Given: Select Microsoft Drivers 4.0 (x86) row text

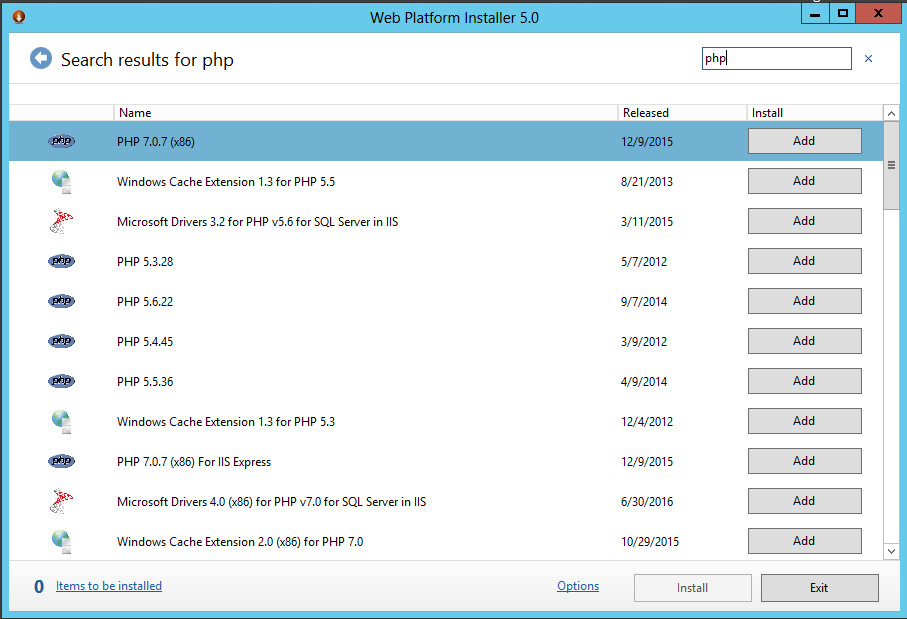Looking at the screenshot, I should [271, 502].
